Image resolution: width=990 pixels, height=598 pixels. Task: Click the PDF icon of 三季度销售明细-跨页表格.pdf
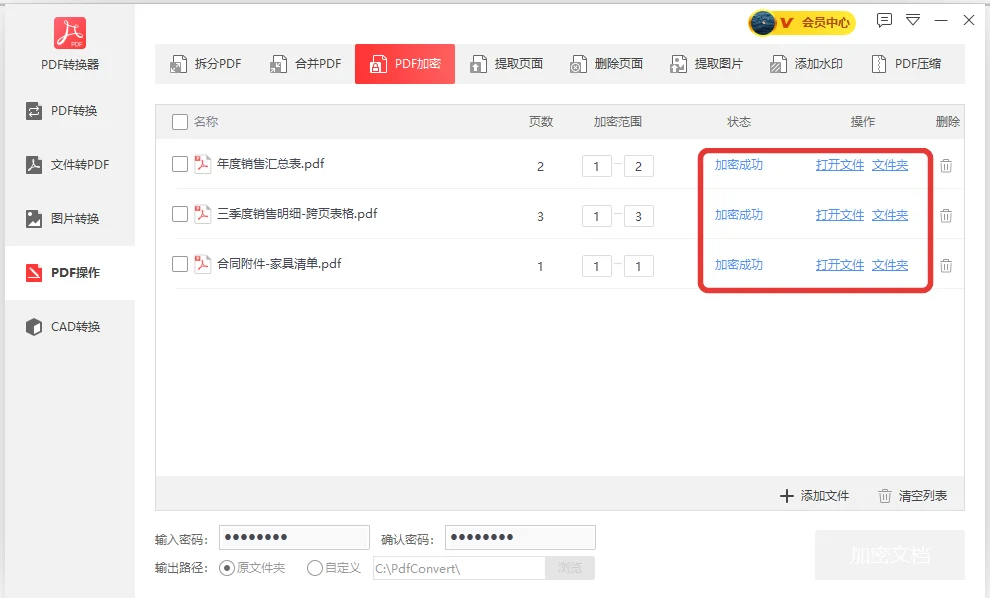pyautogui.click(x=202, y=213)
